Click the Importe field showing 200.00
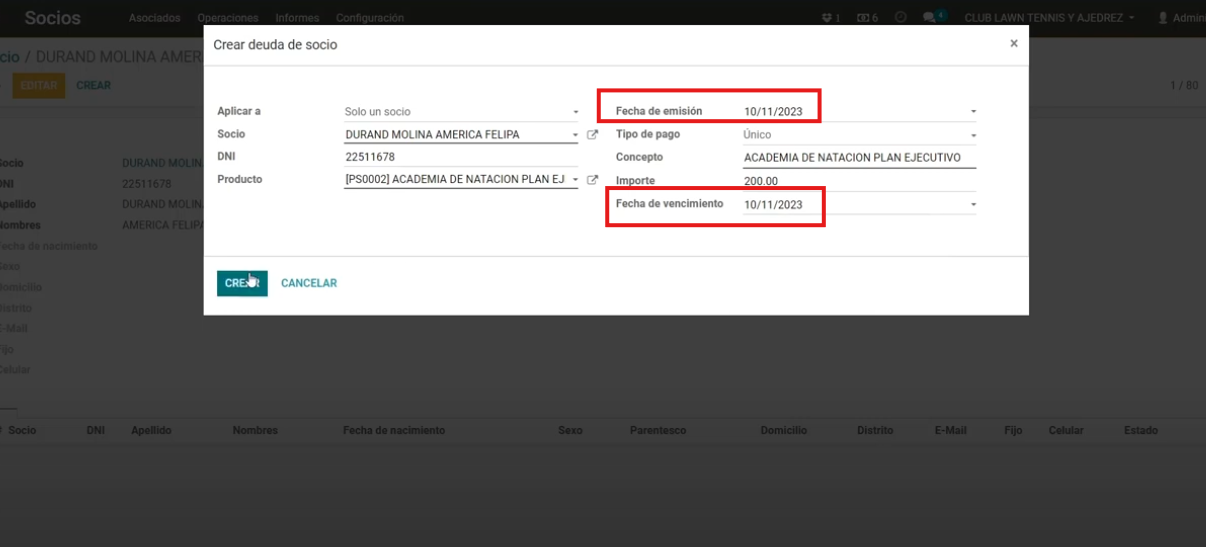 point(859,181)
